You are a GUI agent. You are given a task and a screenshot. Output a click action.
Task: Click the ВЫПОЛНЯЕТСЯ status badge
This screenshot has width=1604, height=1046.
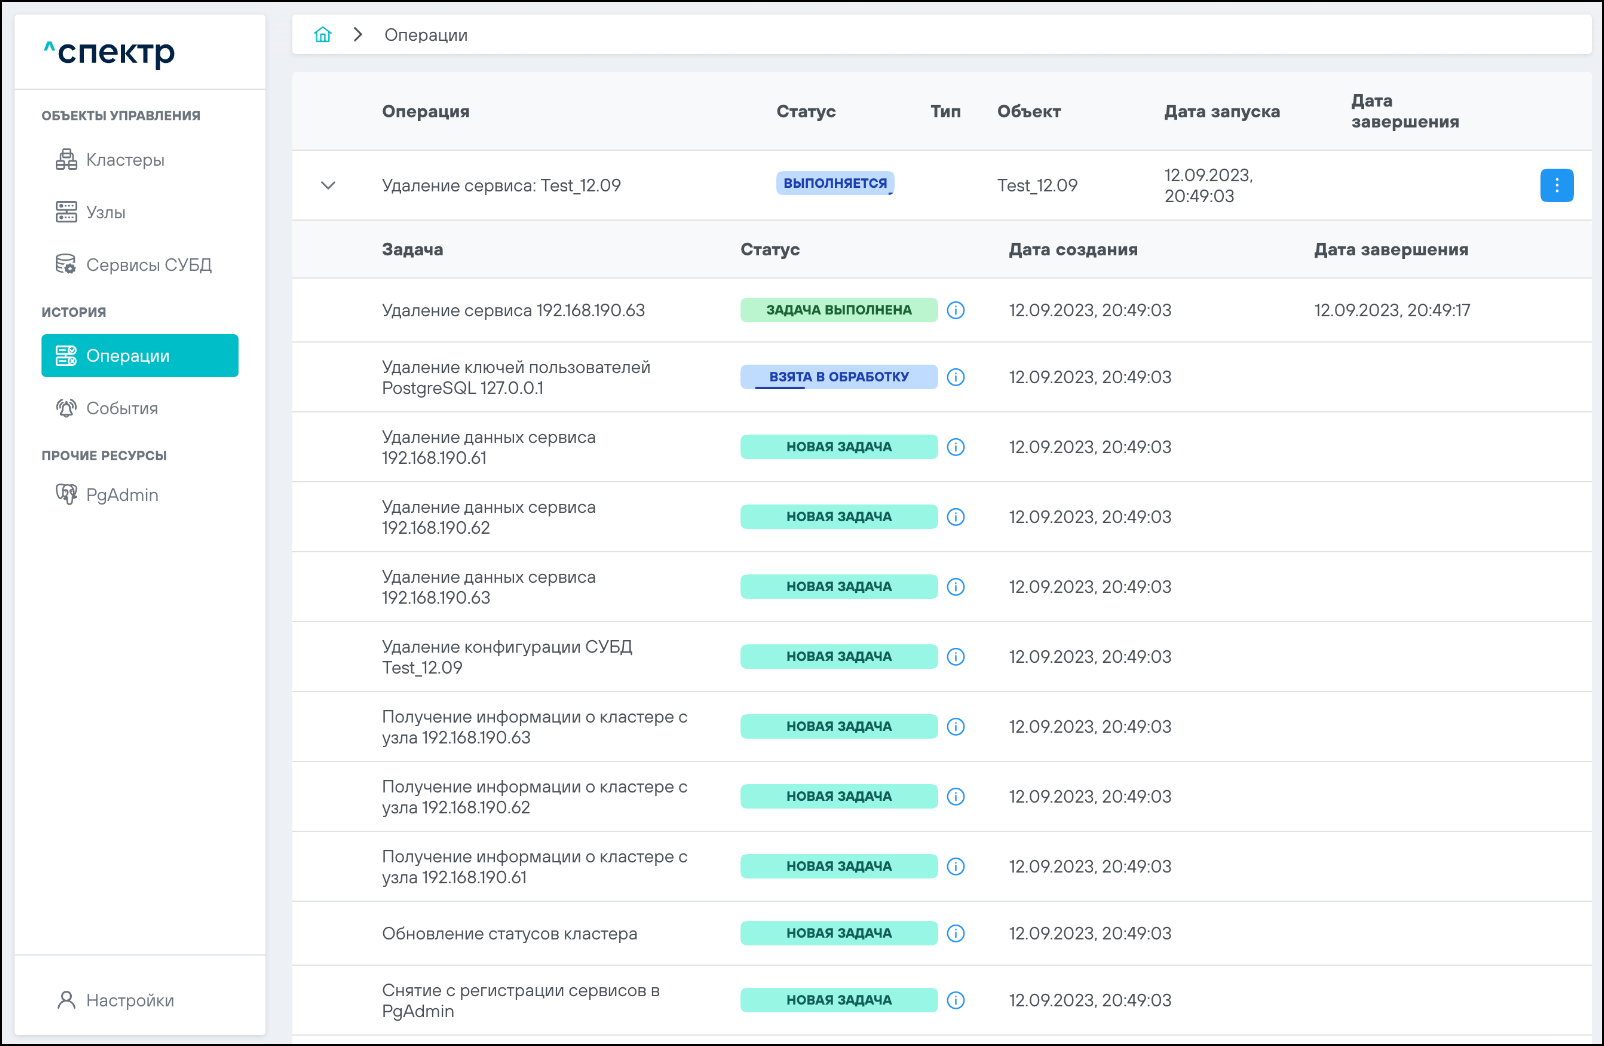835,183
